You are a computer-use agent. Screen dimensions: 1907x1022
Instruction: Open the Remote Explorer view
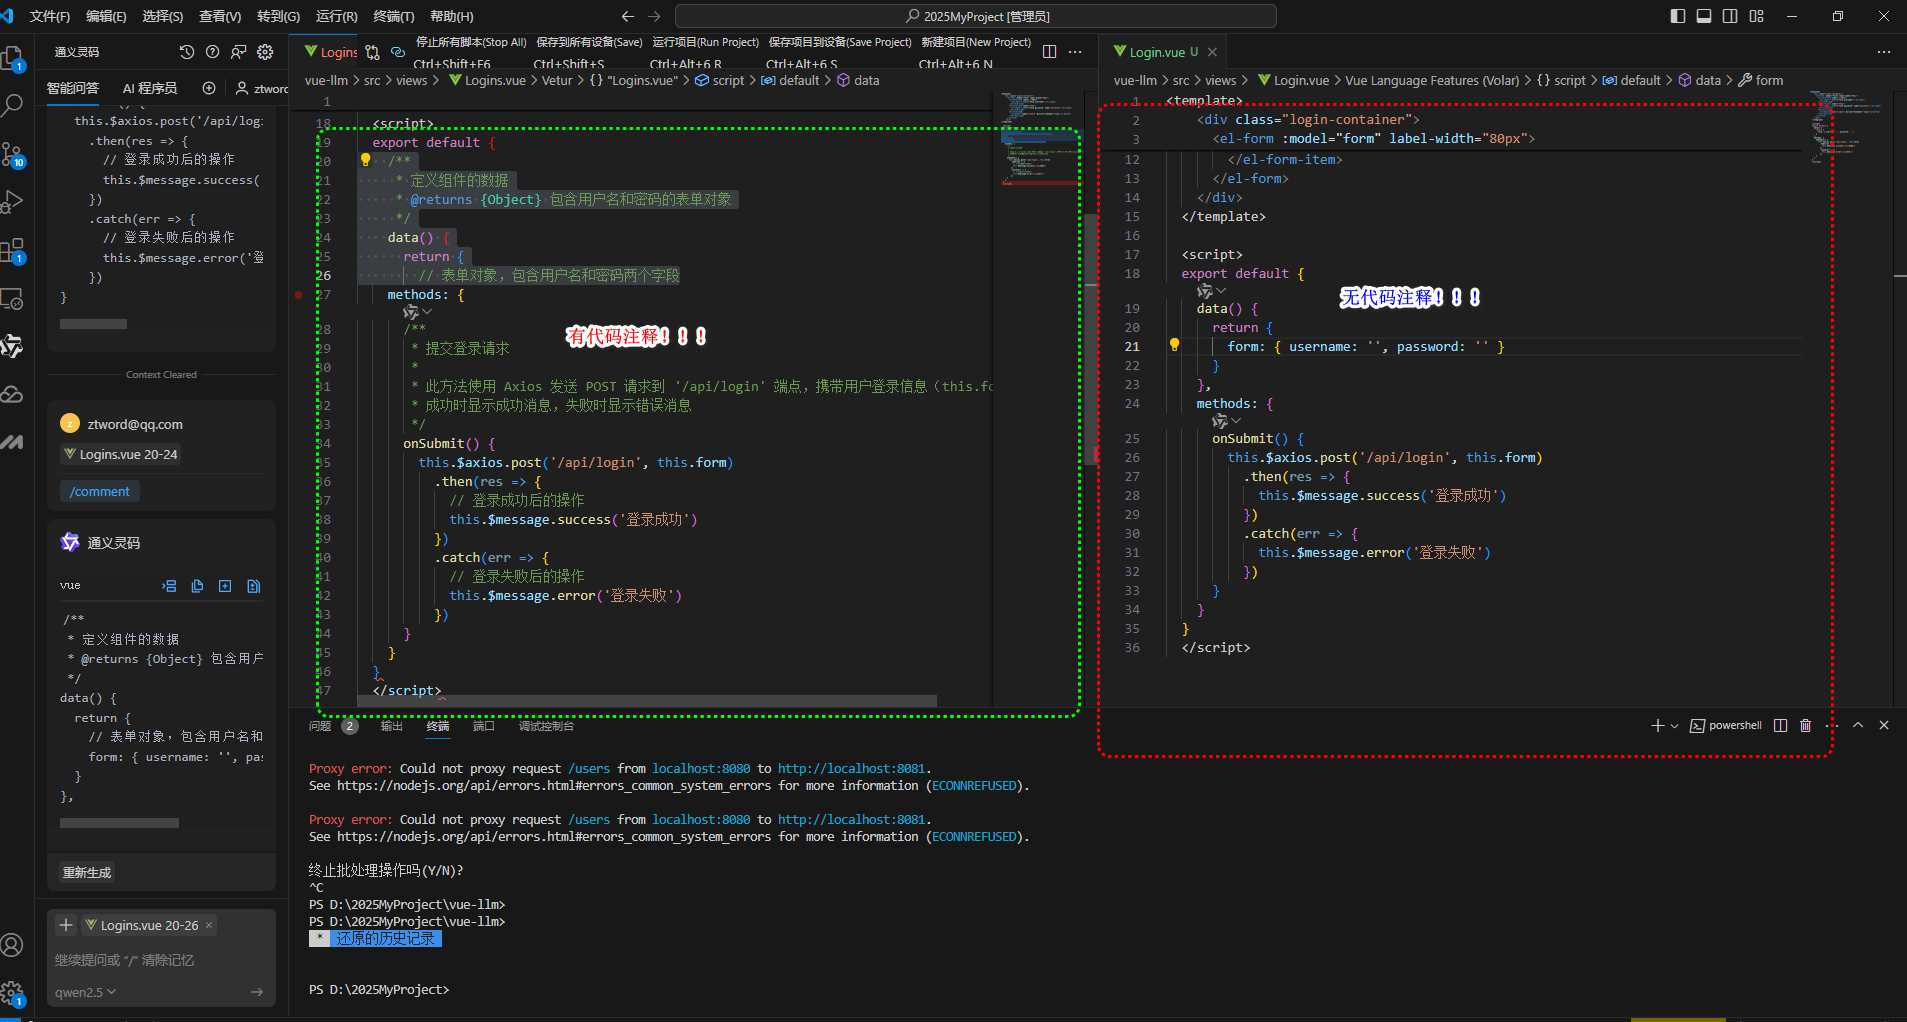click(x=13, y=298)
